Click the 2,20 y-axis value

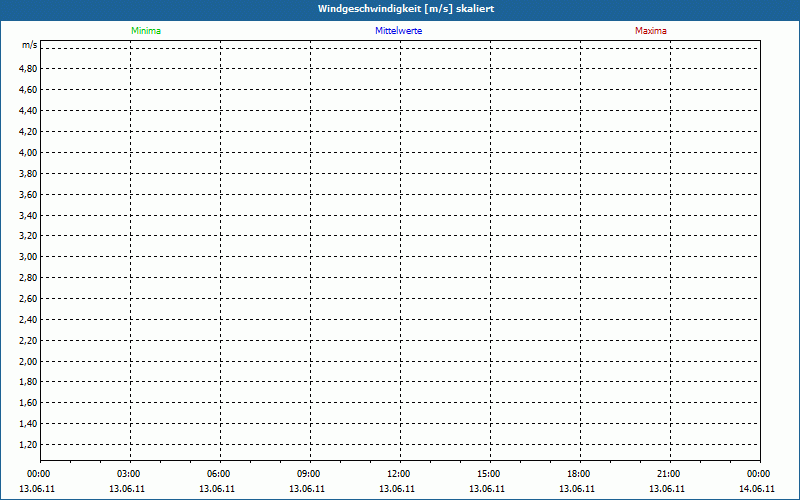pyautogui.click(x=28, y=340)
